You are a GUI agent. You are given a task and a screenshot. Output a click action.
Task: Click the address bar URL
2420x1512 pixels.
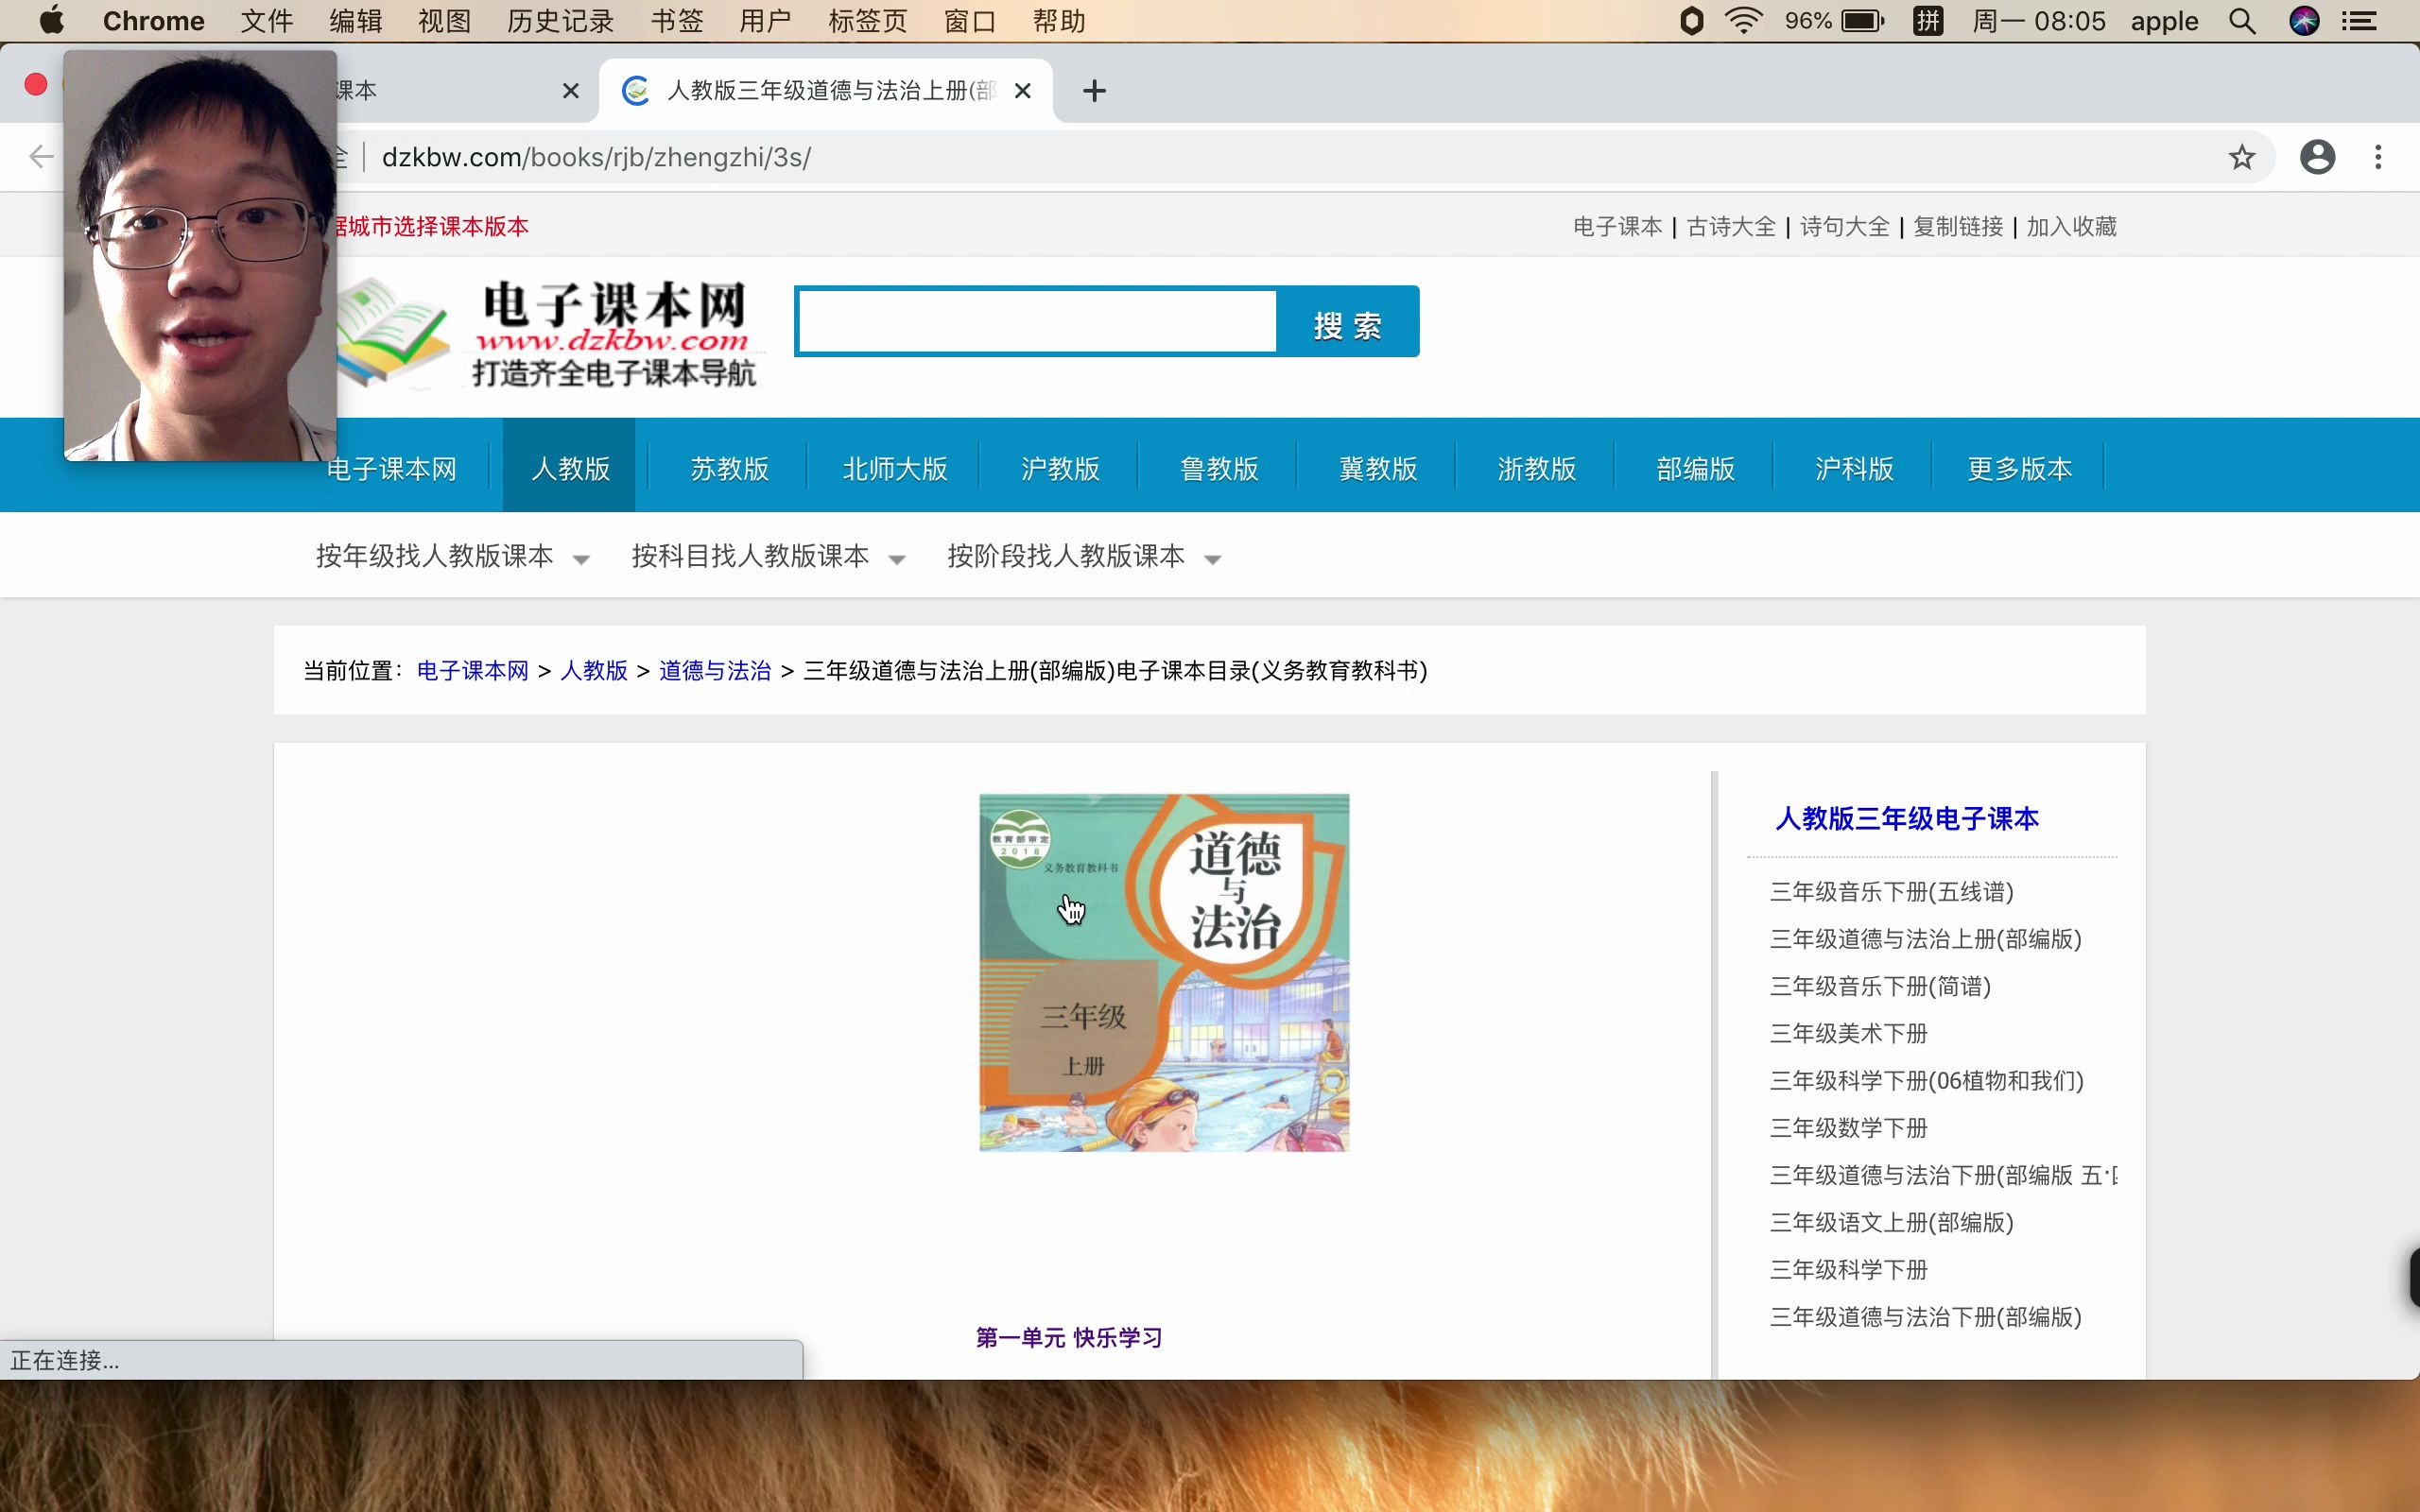pos(596,157)
